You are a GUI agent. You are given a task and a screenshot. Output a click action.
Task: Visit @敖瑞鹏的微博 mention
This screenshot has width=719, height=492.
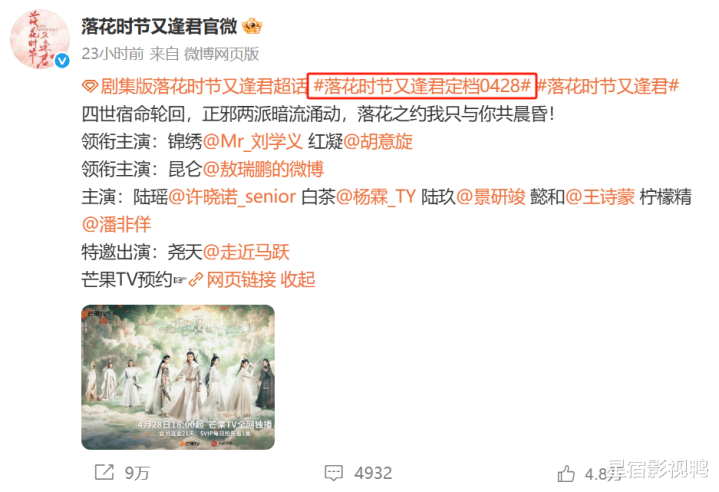point(263,169)
